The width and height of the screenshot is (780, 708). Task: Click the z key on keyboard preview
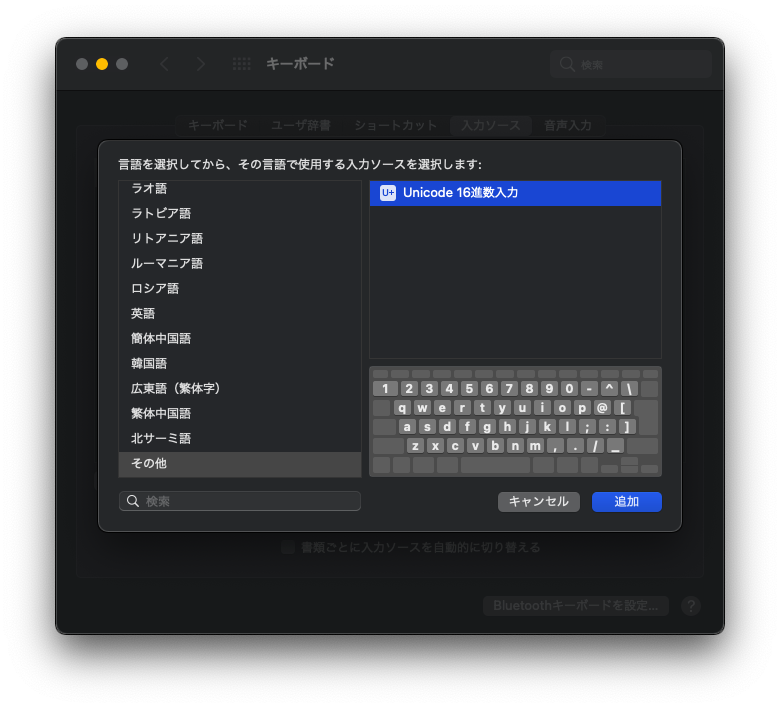[x=415, y=446]
